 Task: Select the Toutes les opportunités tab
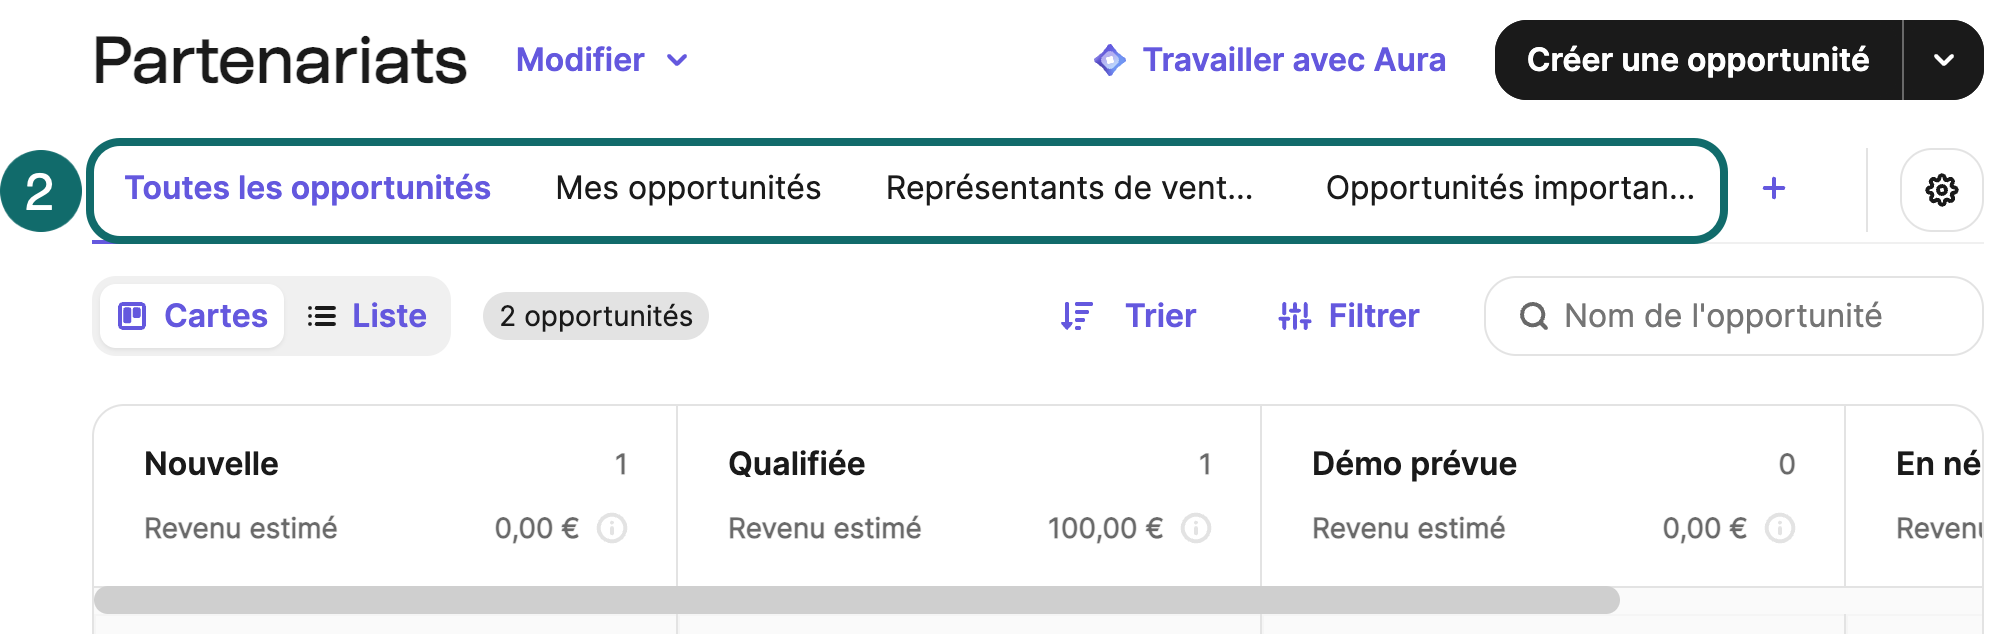click(307, 188)
